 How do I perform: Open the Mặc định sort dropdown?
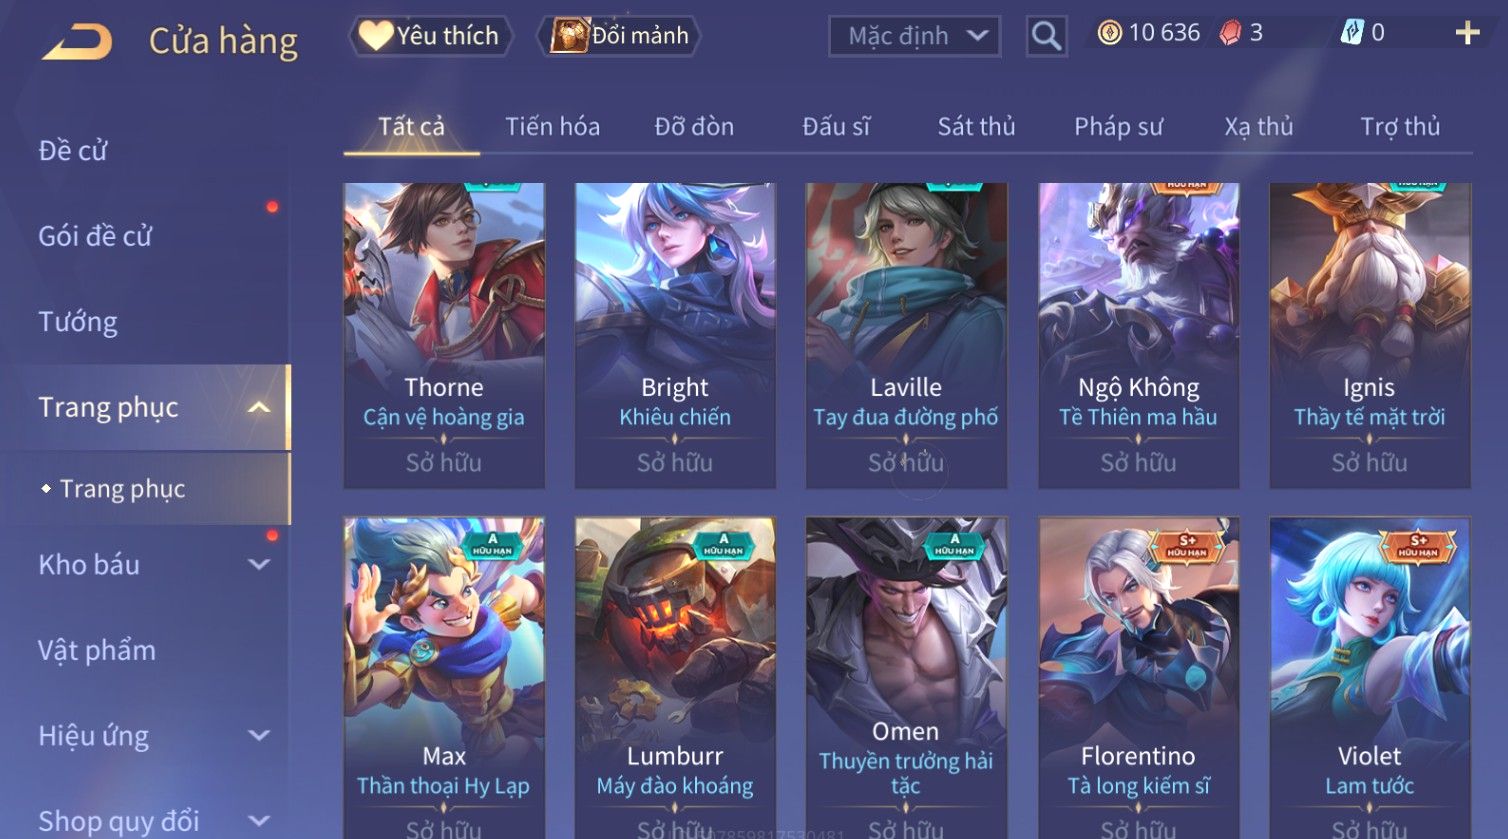[914, 36]
